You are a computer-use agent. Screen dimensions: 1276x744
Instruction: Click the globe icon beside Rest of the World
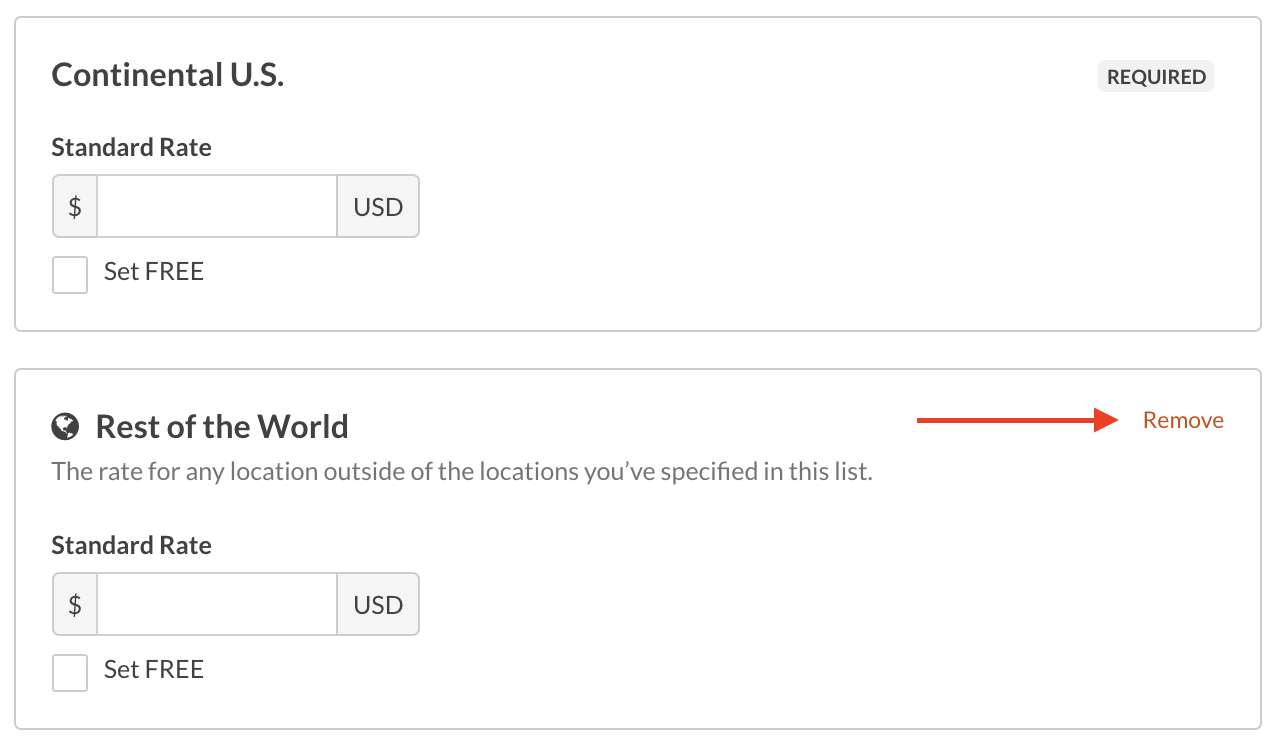65,427
